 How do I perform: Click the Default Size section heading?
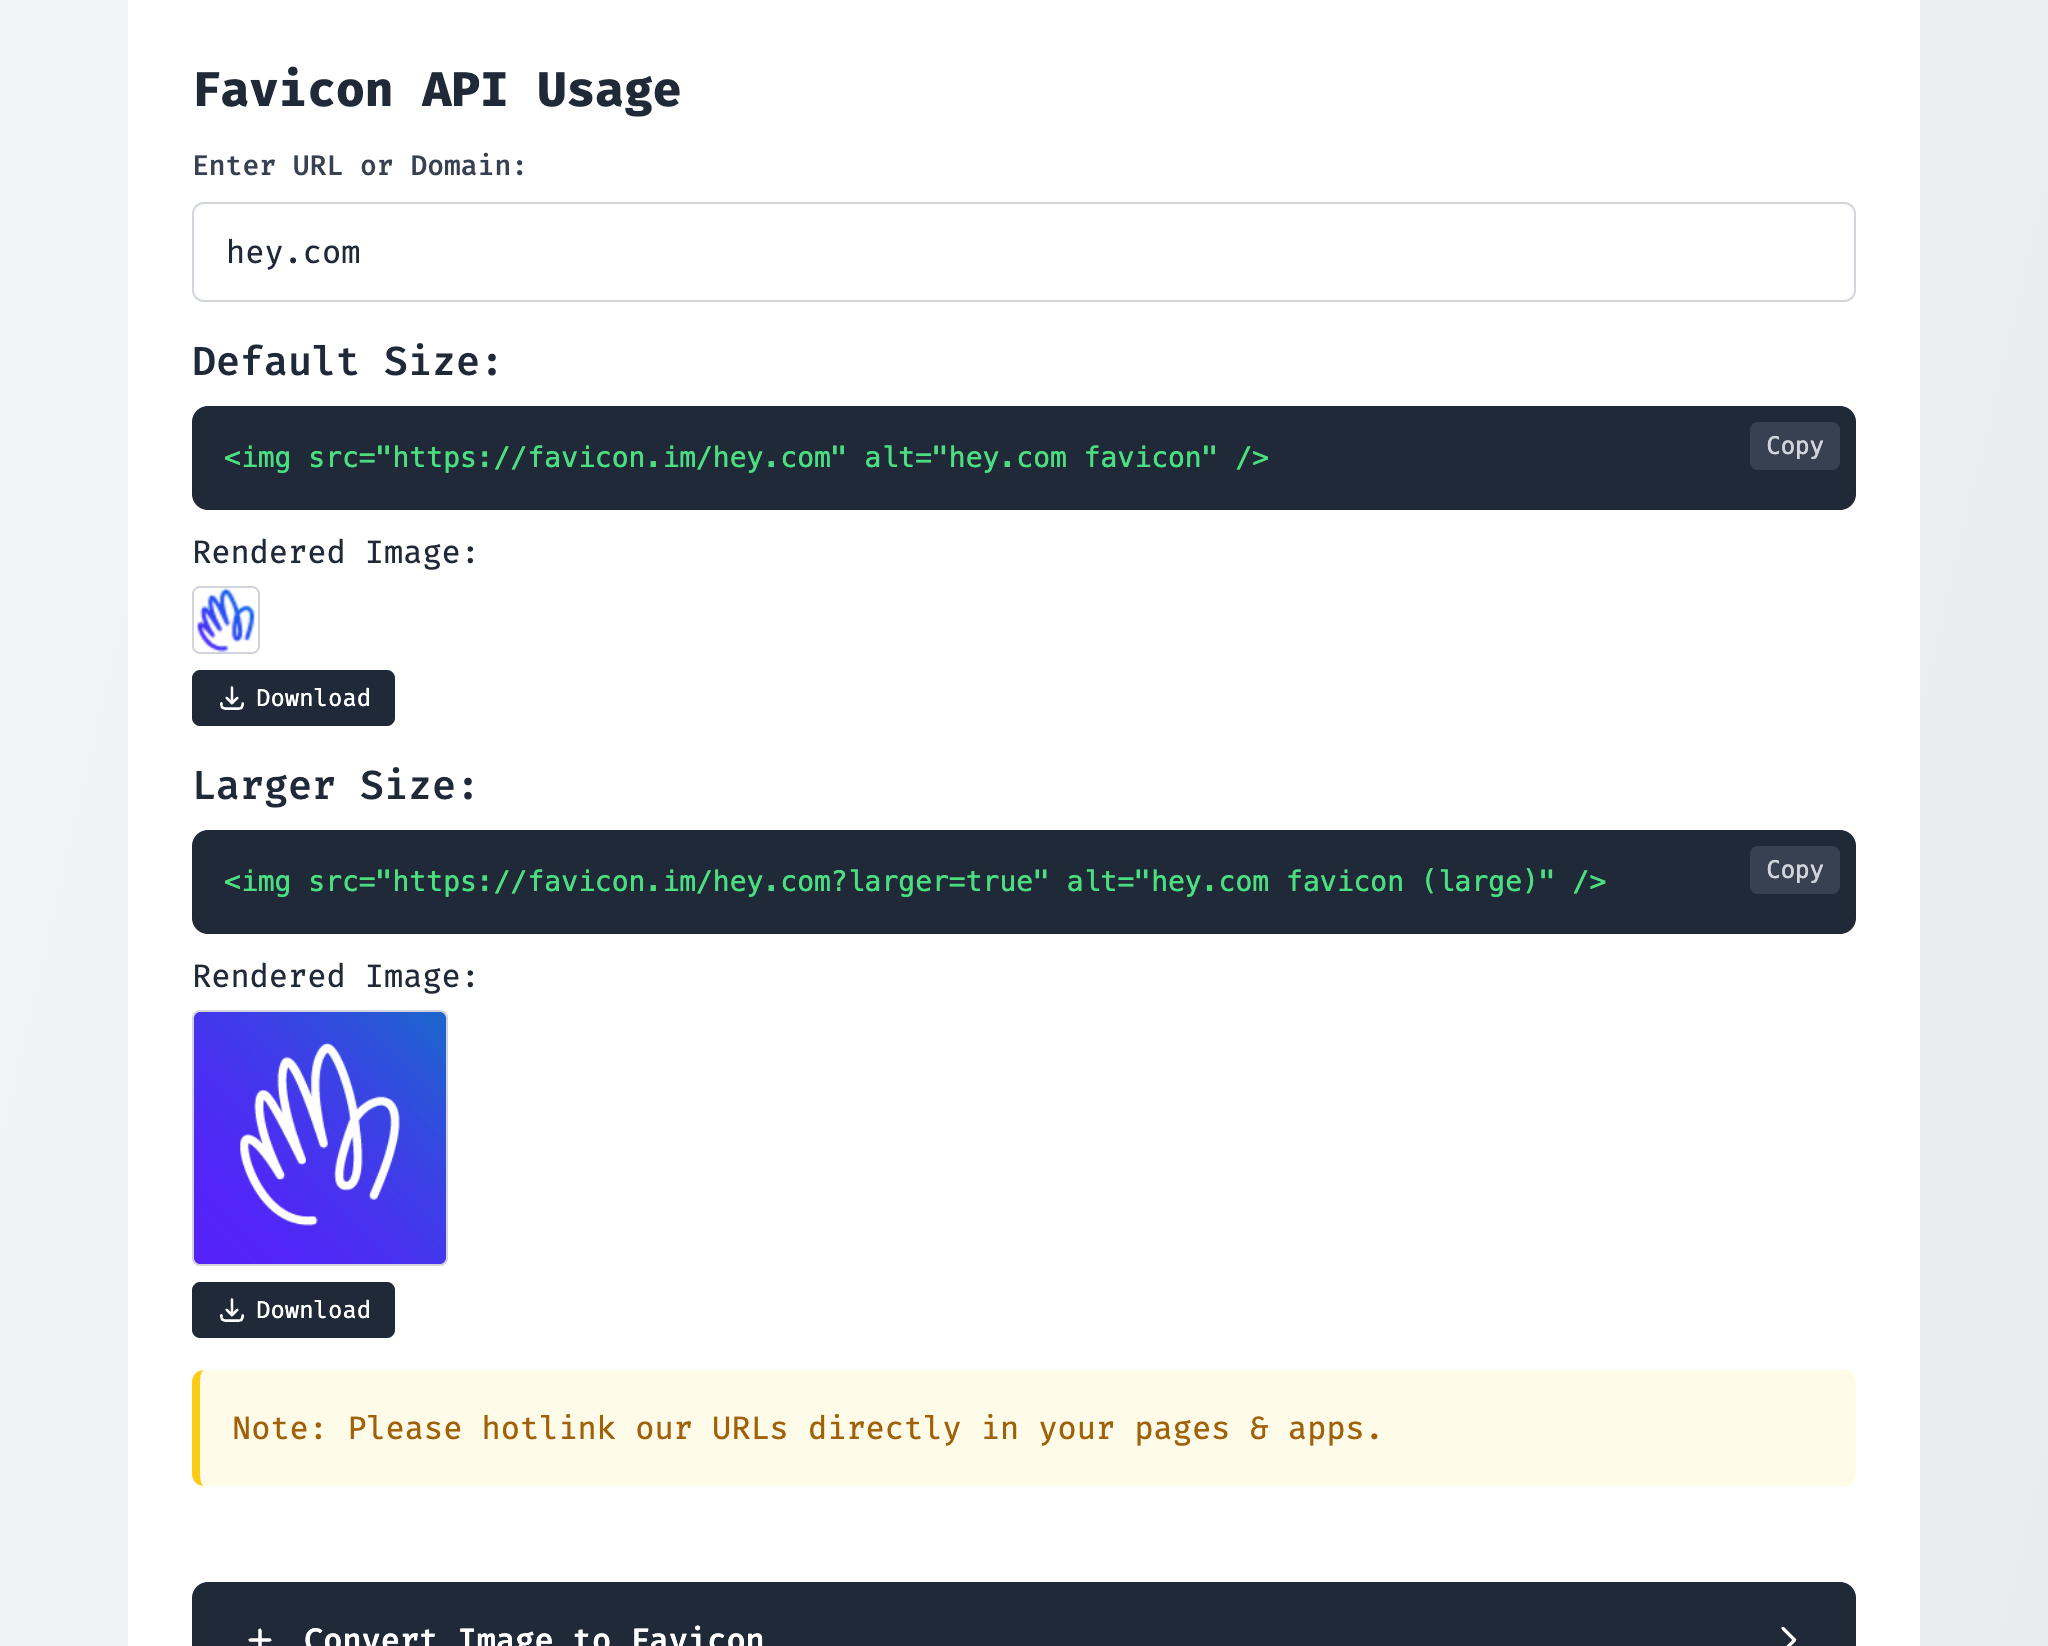(346, 362)
